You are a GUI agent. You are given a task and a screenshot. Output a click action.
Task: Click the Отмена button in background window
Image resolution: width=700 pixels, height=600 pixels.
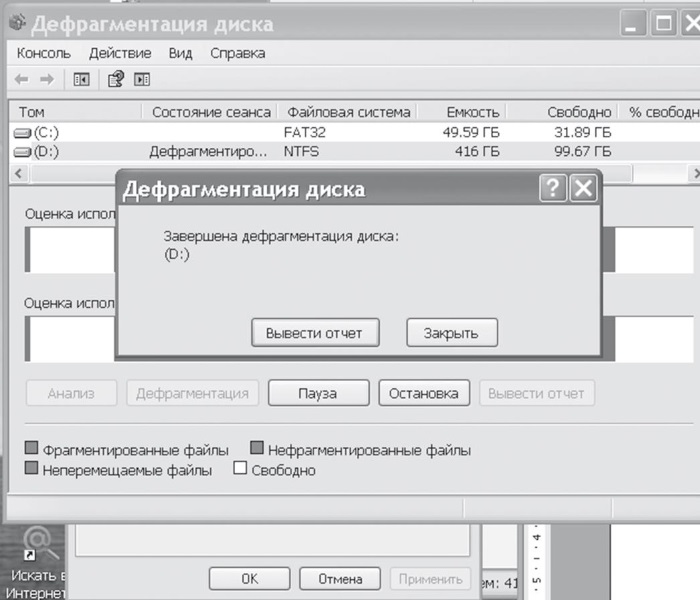tap(340, 578)
